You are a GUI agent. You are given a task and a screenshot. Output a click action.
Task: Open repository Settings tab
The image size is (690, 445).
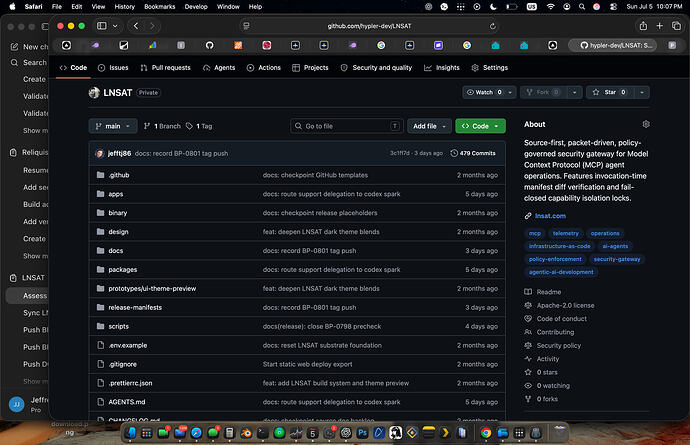[x=490, y=68]
